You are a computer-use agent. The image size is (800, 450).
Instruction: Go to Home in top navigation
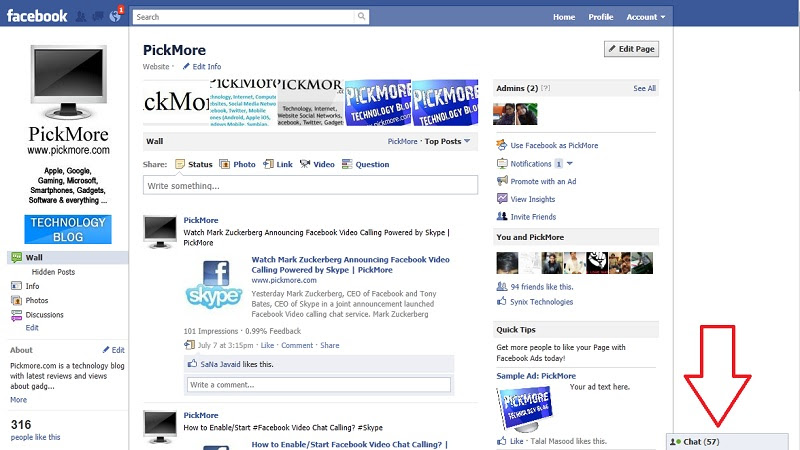[x=564, y=17]
